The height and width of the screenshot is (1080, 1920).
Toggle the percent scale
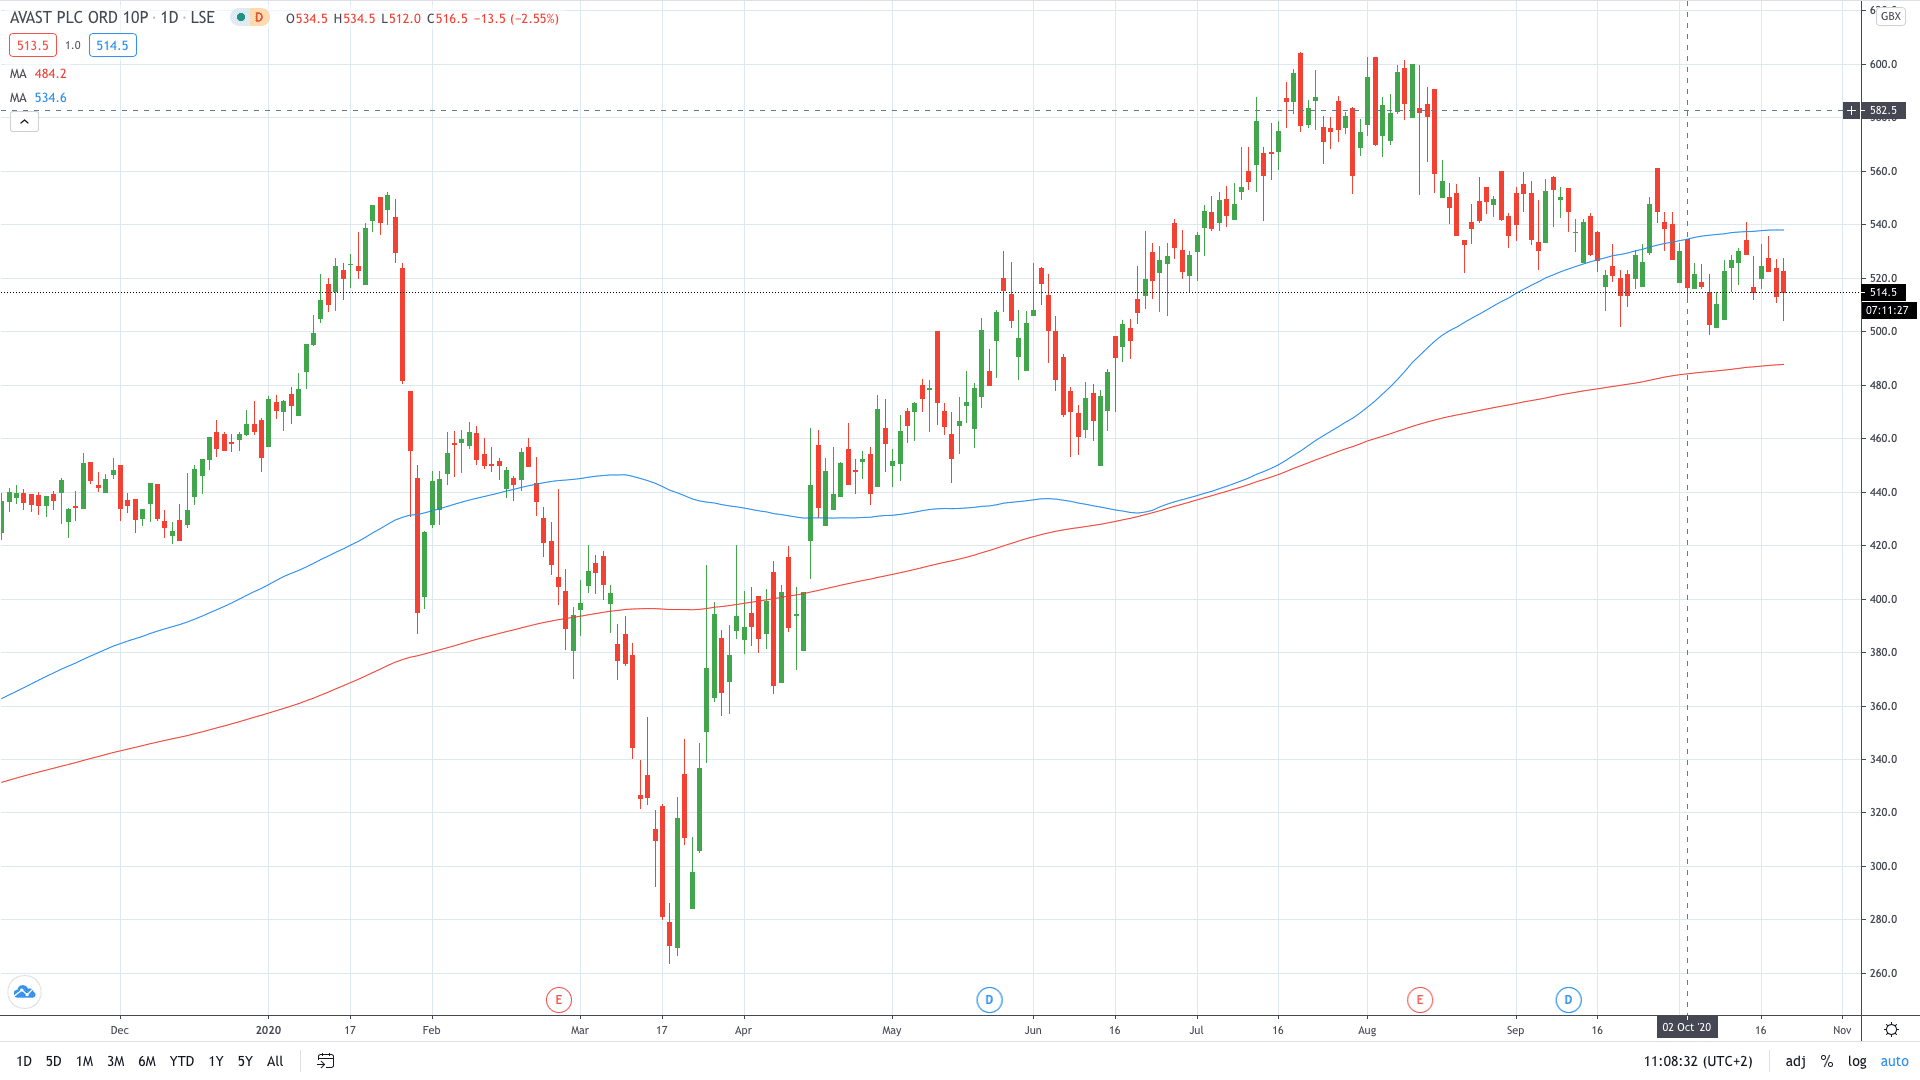[1827, 1061]
